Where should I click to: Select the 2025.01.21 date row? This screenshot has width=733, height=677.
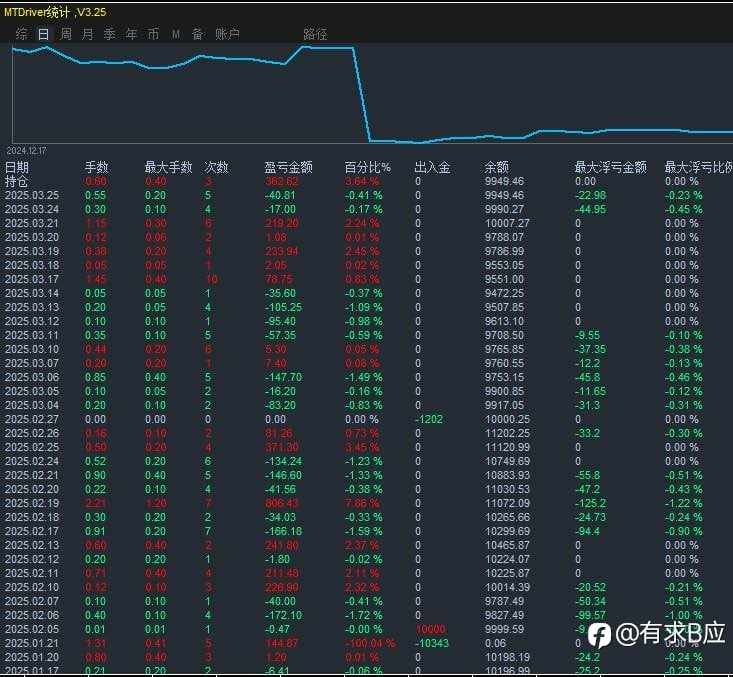(x=366, y=643)
